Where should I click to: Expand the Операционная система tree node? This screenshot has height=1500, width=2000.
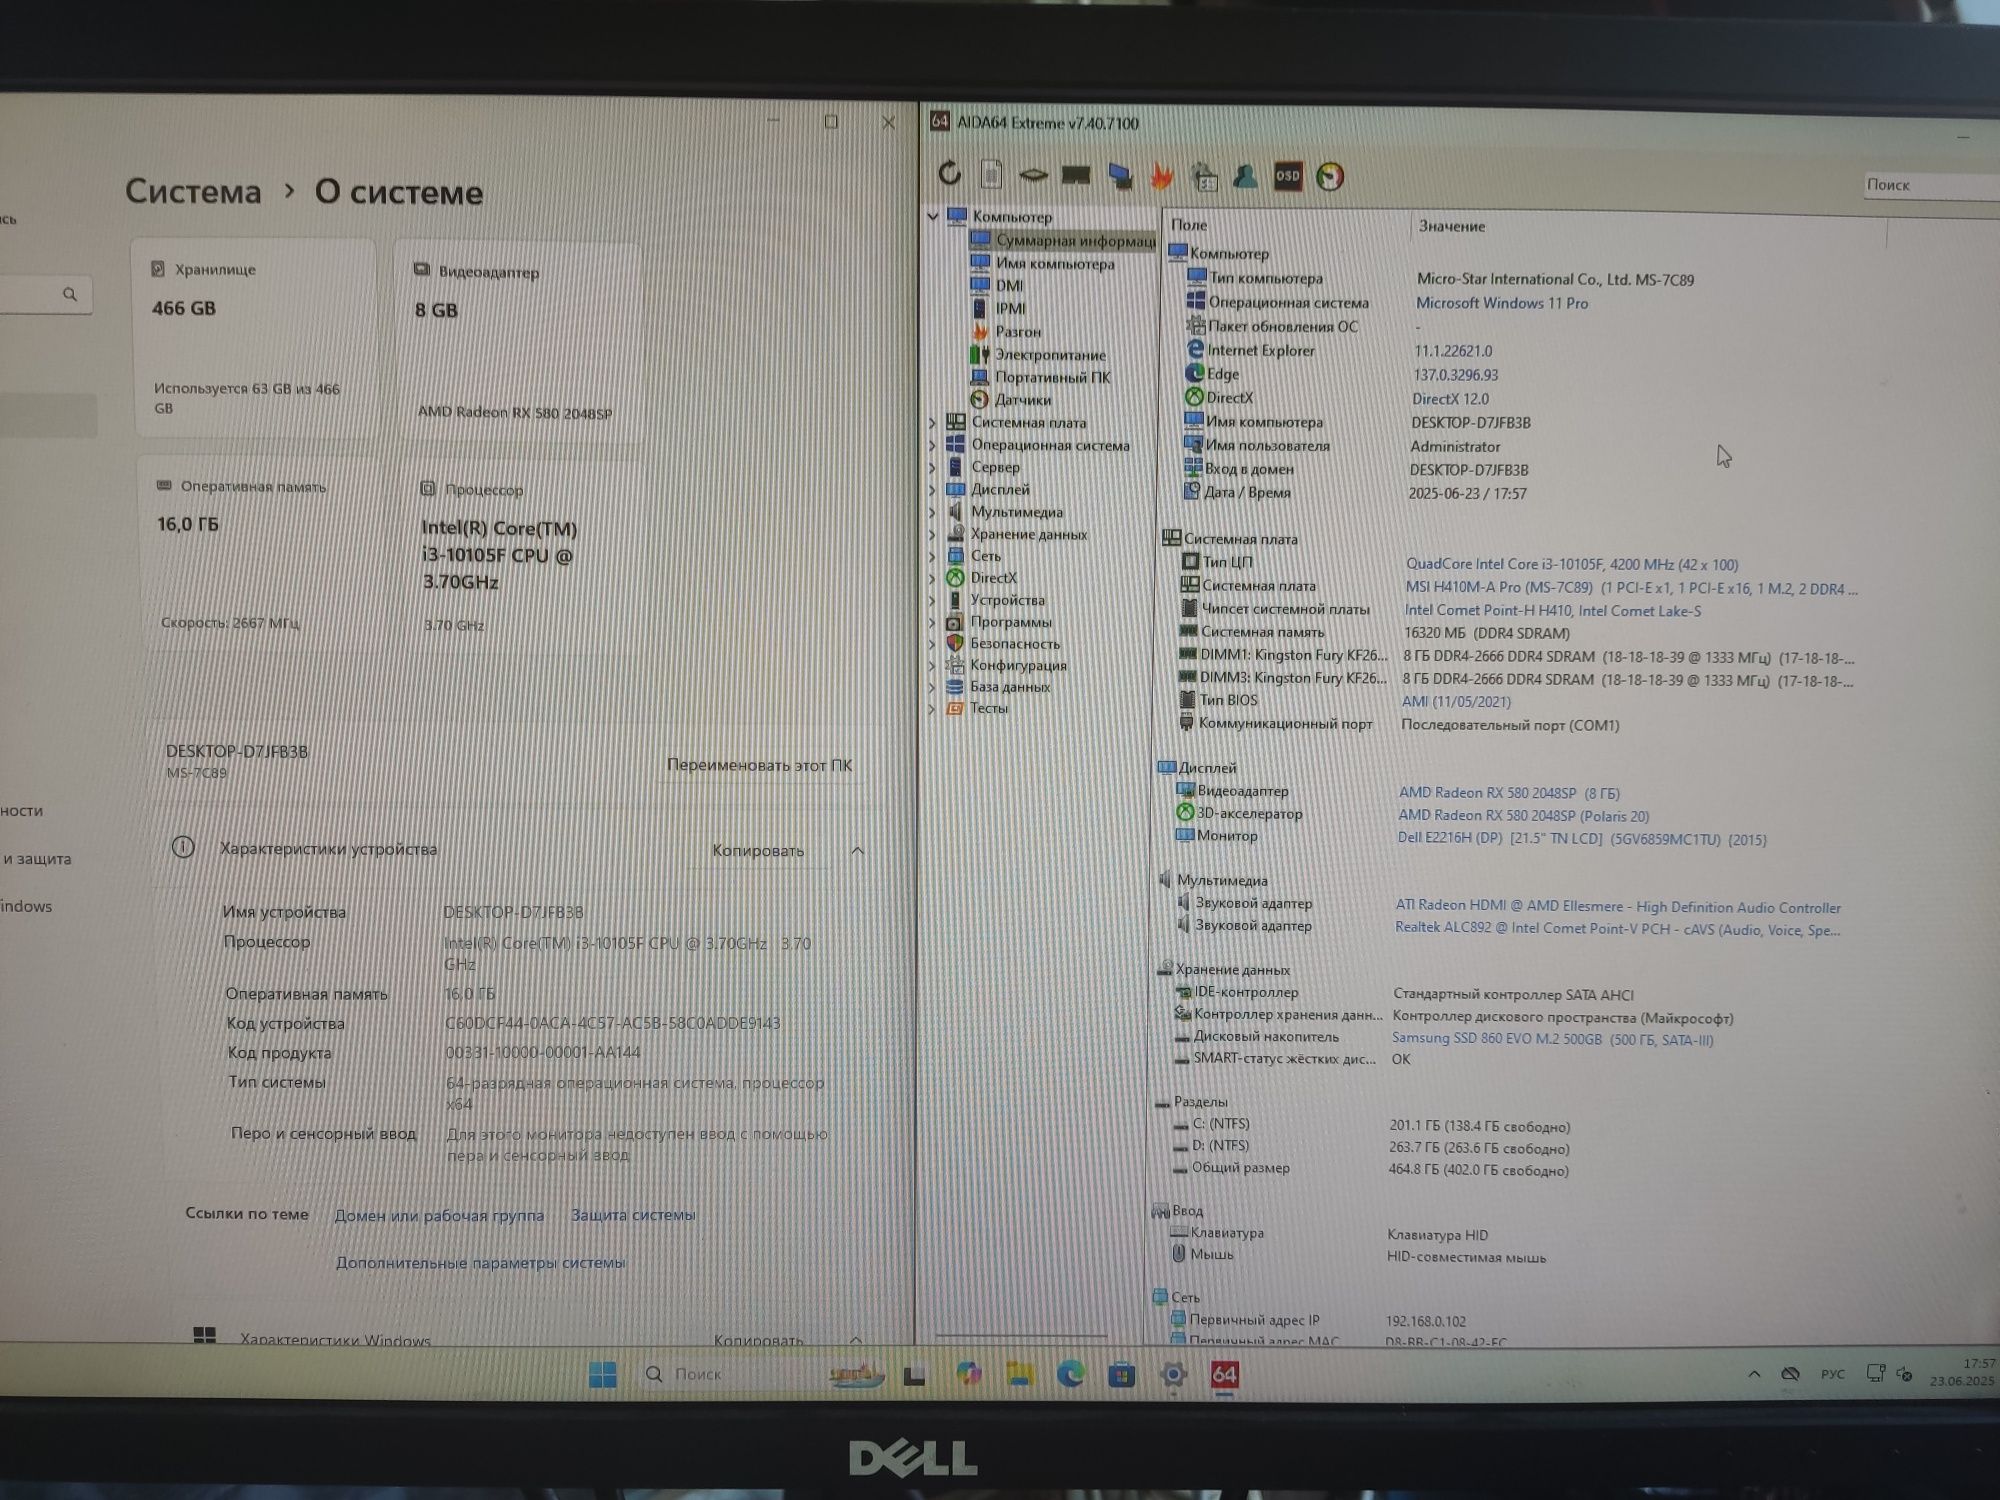[932, 445]
